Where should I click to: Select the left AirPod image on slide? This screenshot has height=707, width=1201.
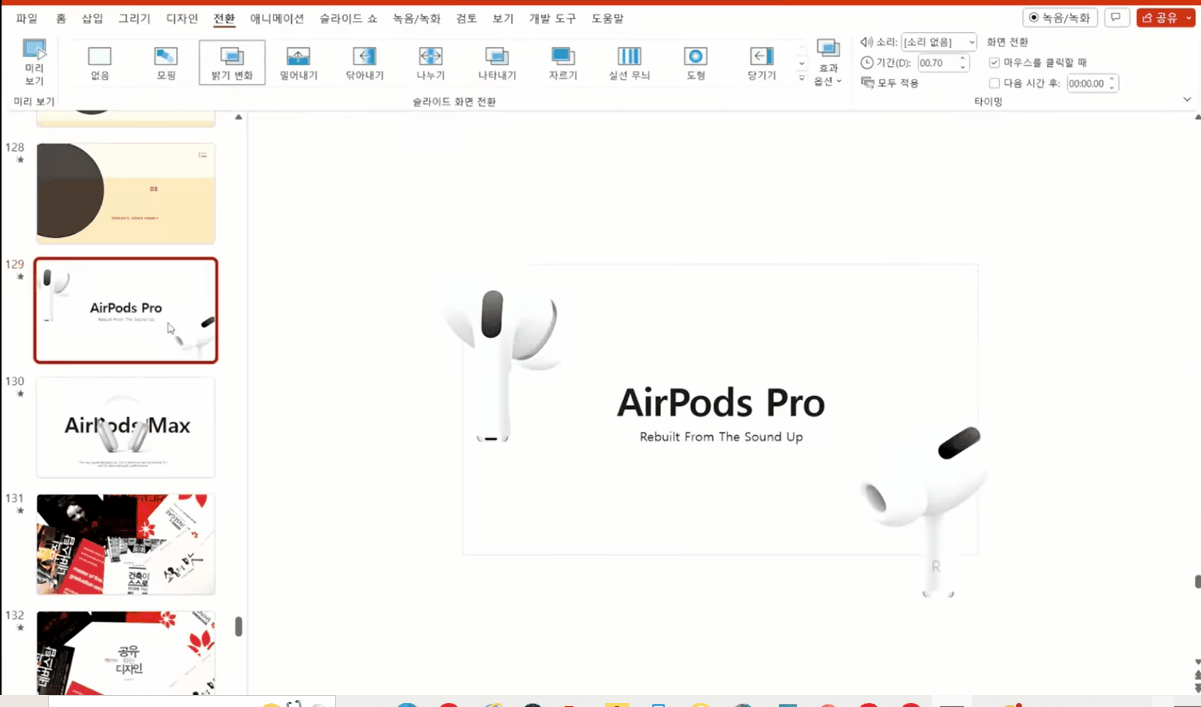point(501,360)
